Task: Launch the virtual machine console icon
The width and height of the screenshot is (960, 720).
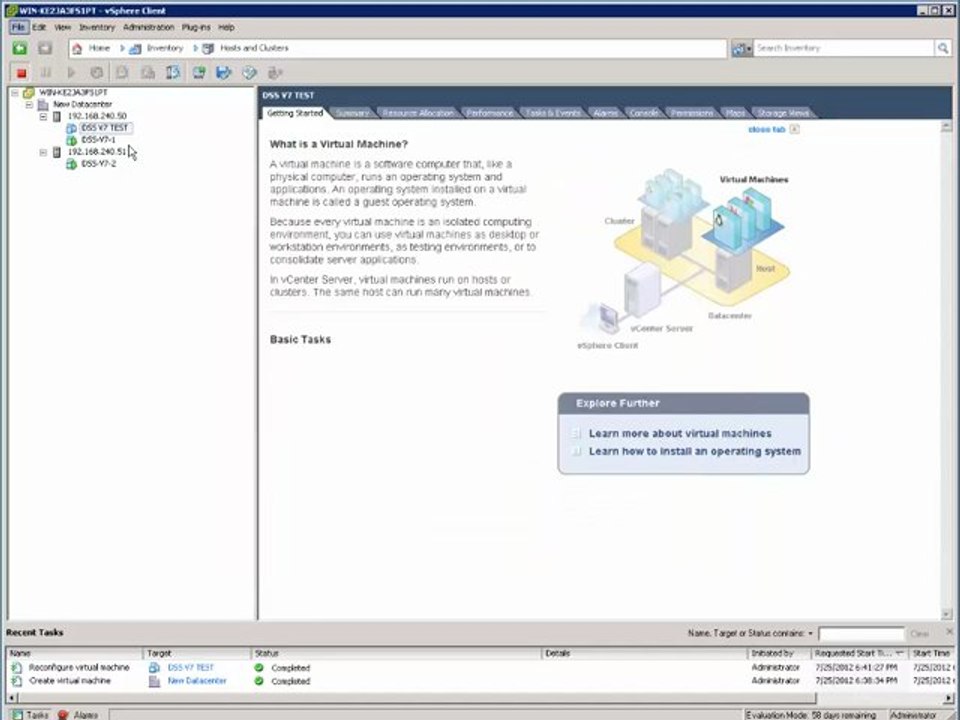Action: (199, 73)
